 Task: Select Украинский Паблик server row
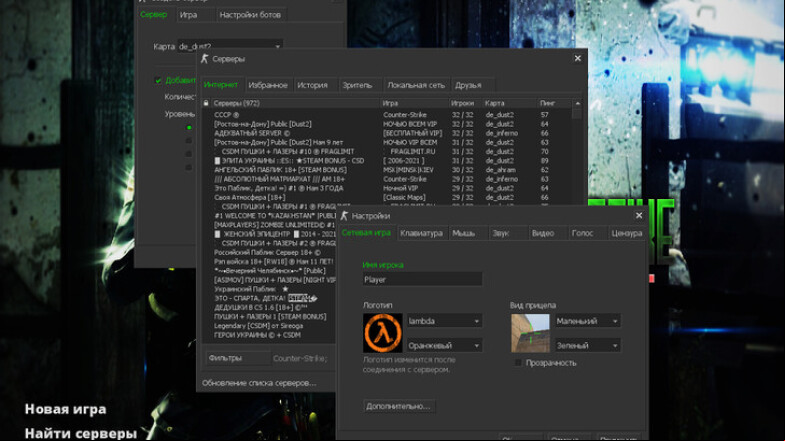click(x=269, y=289)
